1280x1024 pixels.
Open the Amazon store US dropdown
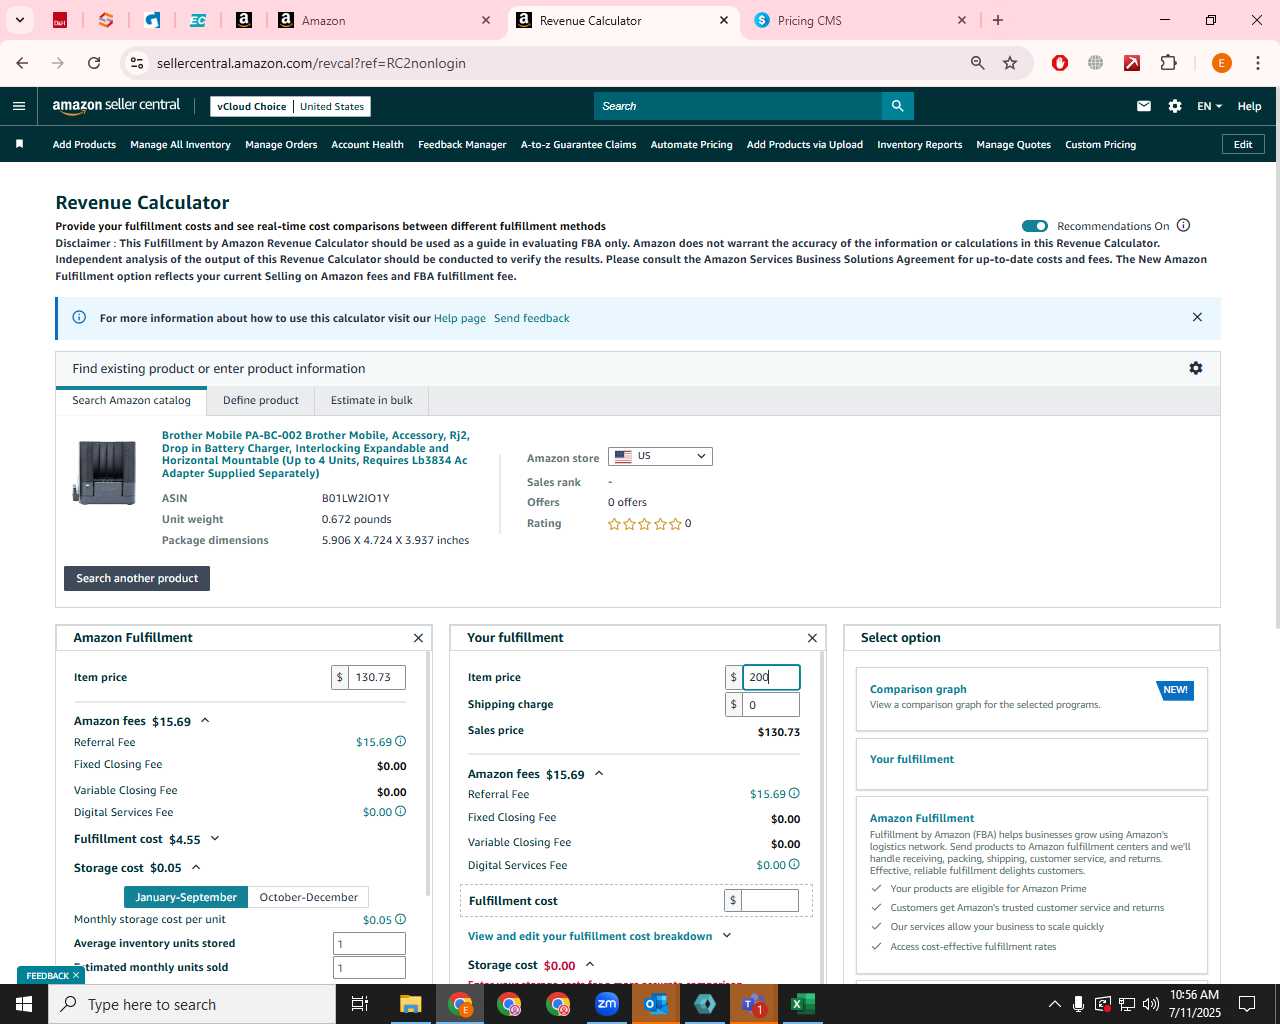click(660, 456)
